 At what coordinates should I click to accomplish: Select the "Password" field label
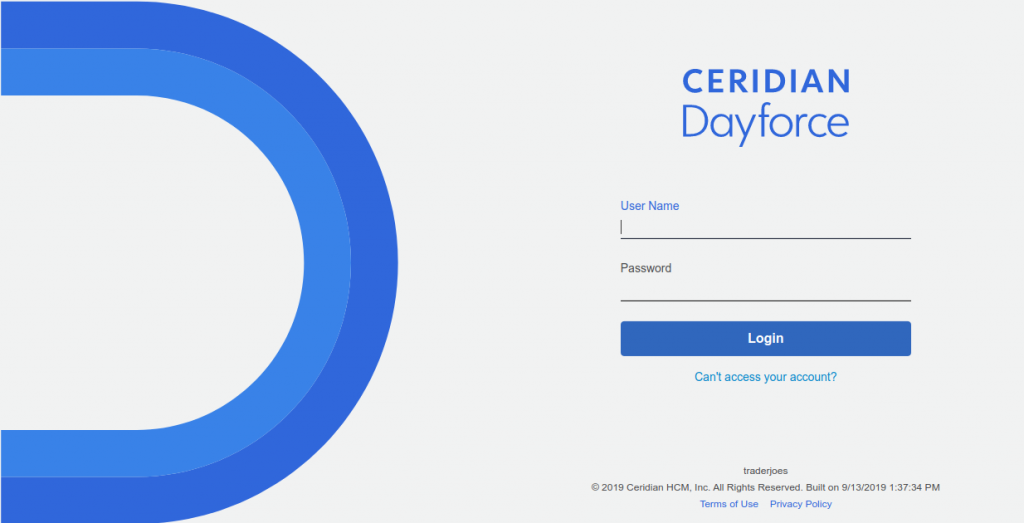(x=646, y=268)
